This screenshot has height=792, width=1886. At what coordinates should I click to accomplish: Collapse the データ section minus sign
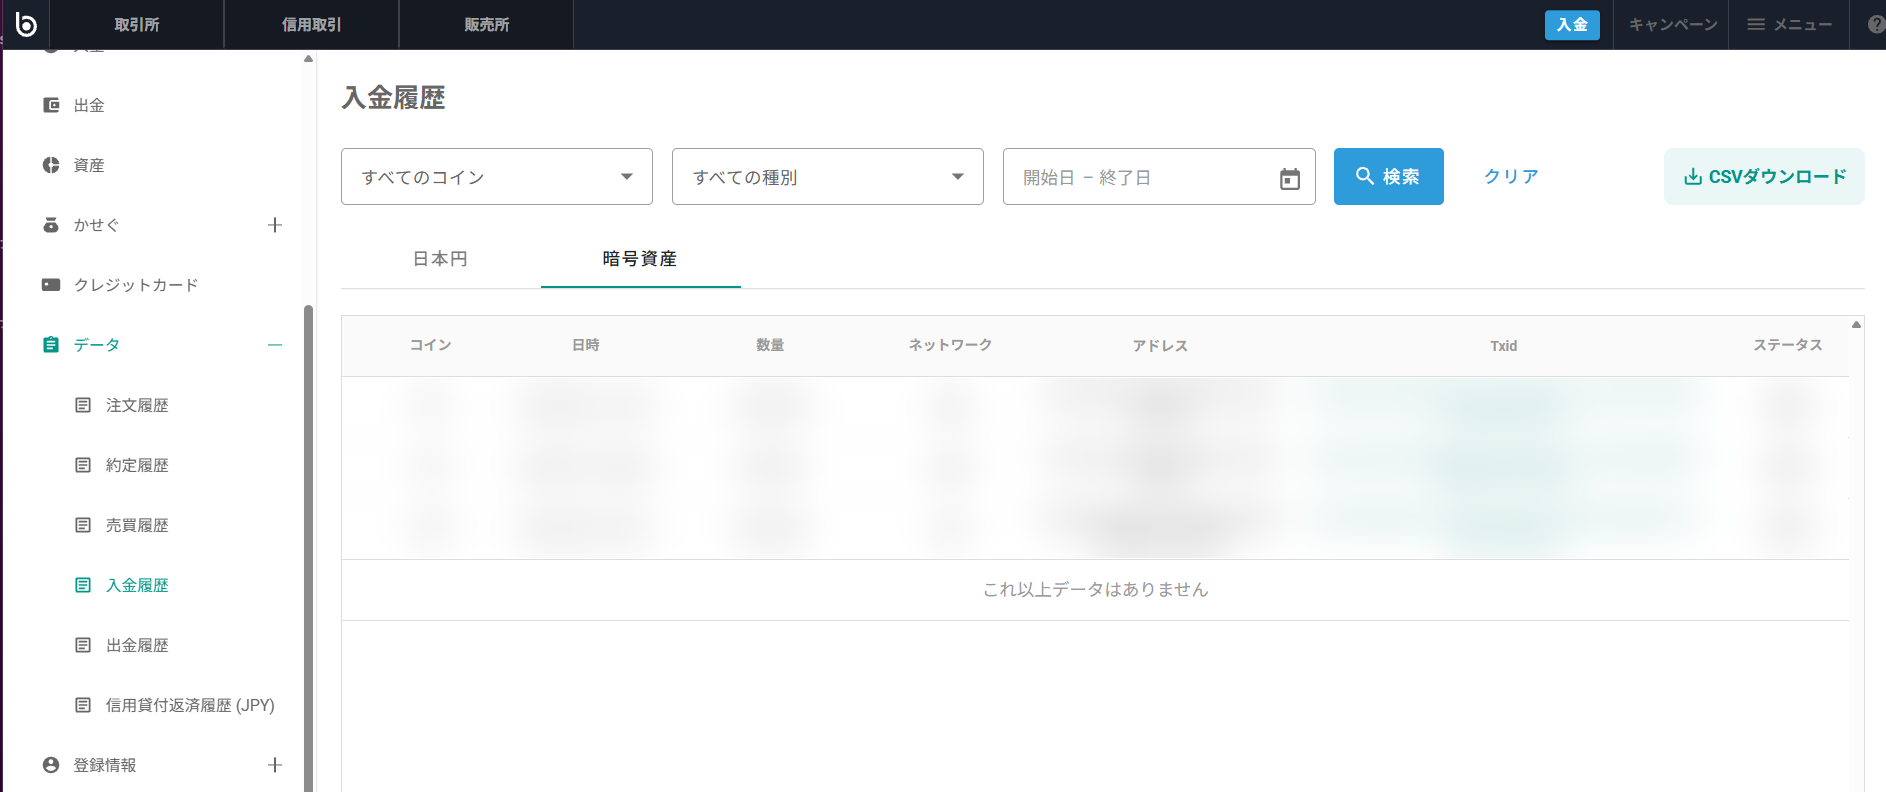[x=275, y=345]
